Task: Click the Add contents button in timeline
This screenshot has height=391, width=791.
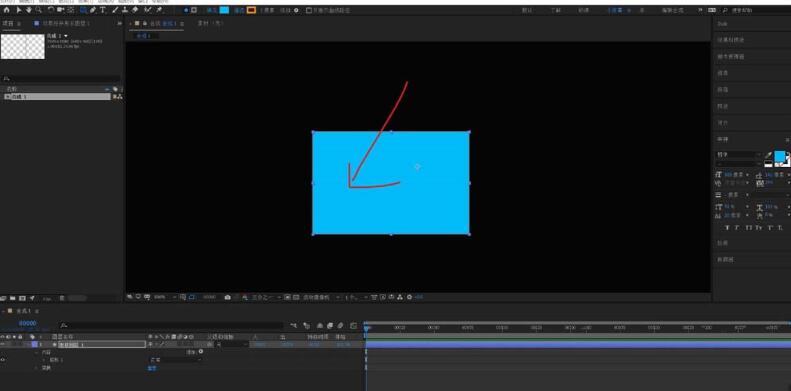Action: coord(201,352)
